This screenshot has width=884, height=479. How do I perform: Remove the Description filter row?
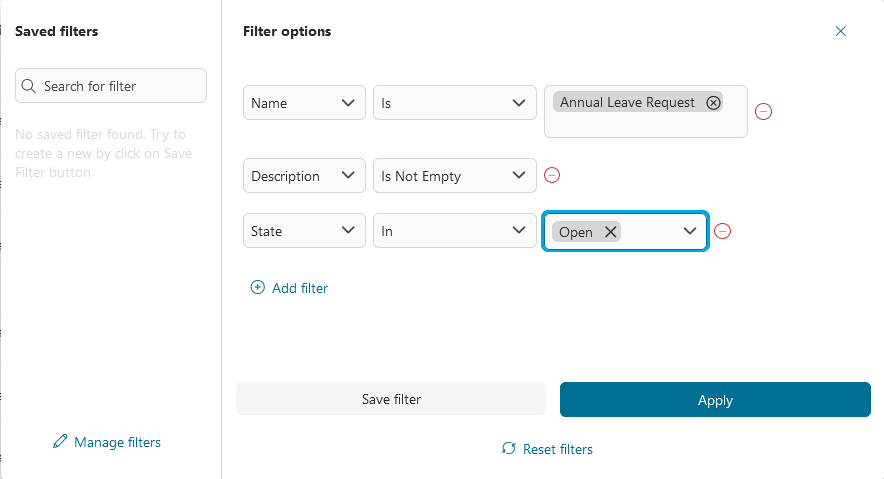tap(552, 175)
